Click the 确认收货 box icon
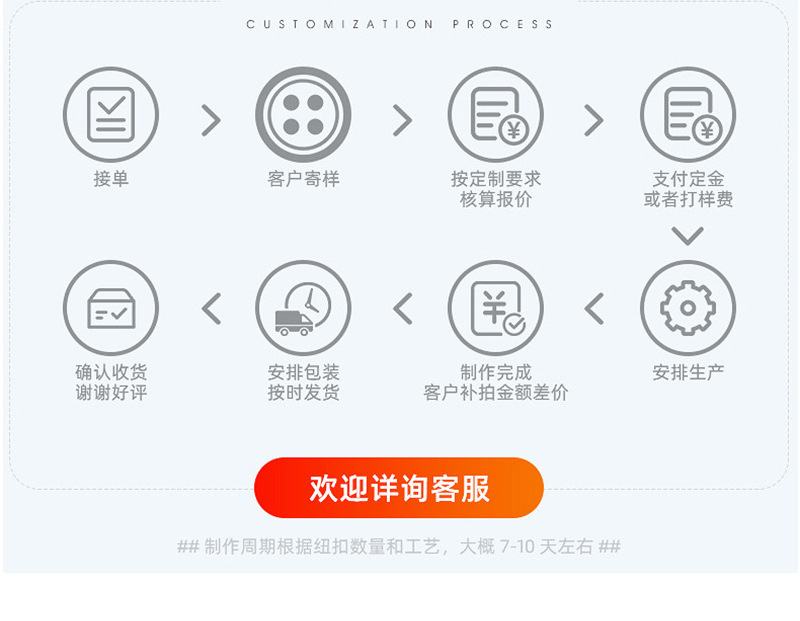The image size is (800, 621). coord(111,308)
